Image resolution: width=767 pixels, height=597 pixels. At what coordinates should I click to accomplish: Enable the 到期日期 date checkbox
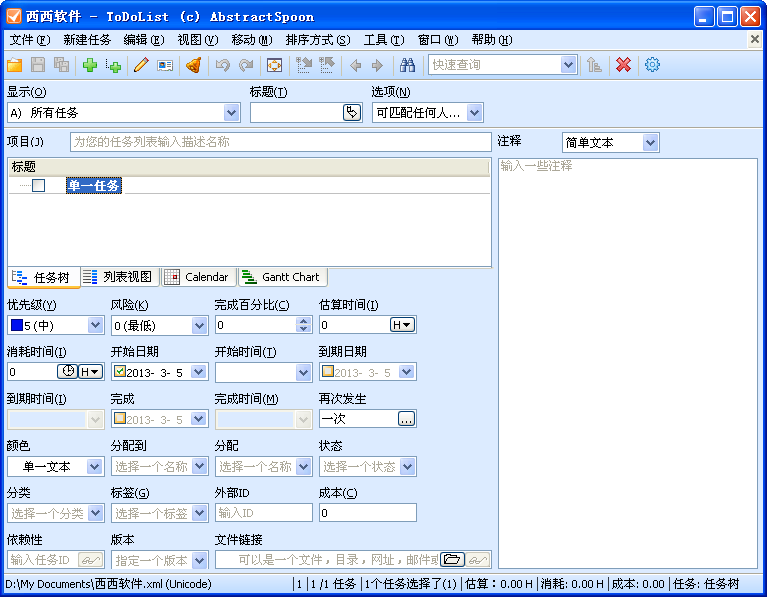[x=327, y=372]
